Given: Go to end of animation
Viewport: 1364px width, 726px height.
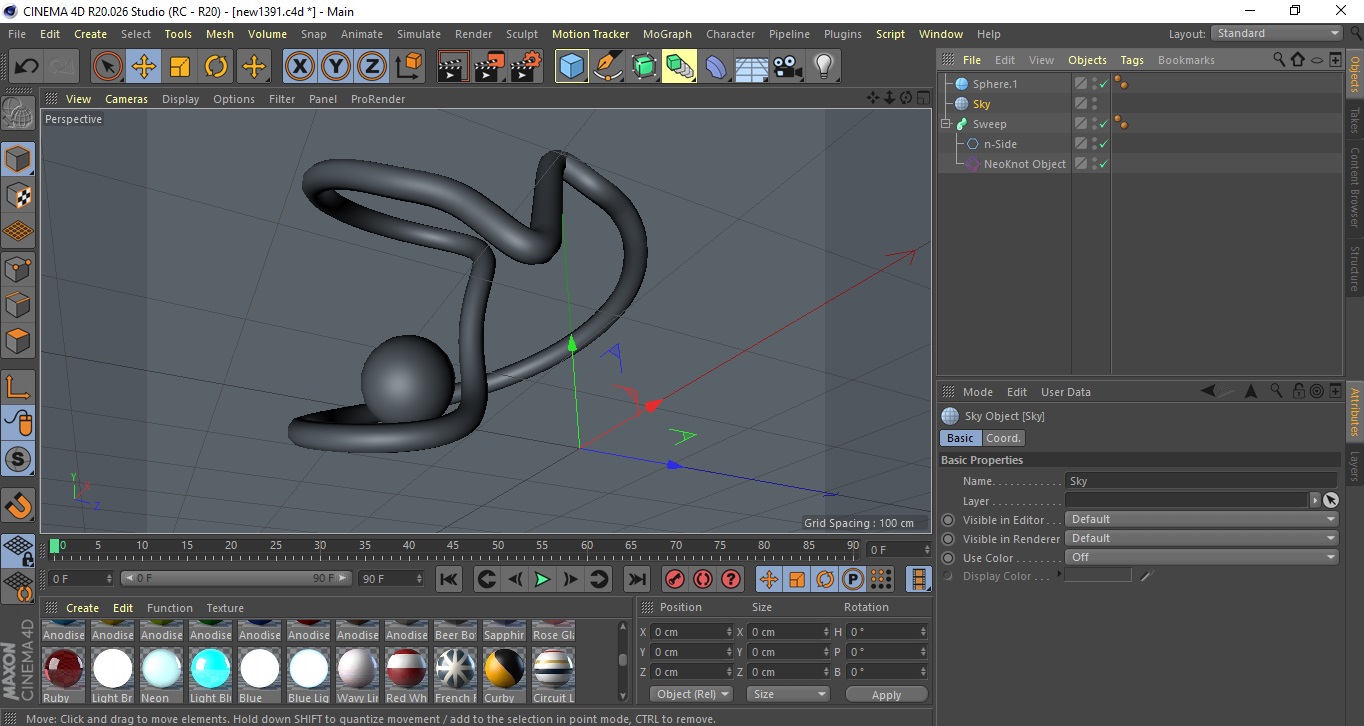Looking at the screenshot, I should click(x=636, y=579).
